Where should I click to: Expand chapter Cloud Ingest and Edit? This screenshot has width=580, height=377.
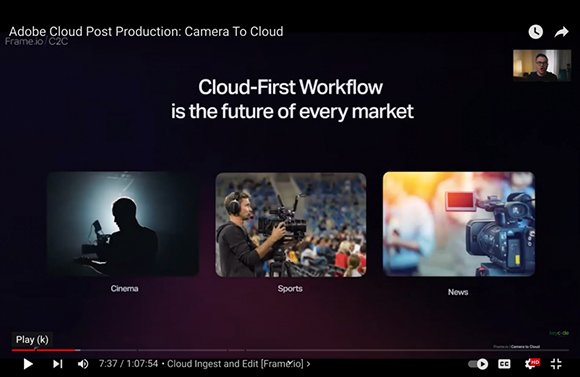click(235, 364)
